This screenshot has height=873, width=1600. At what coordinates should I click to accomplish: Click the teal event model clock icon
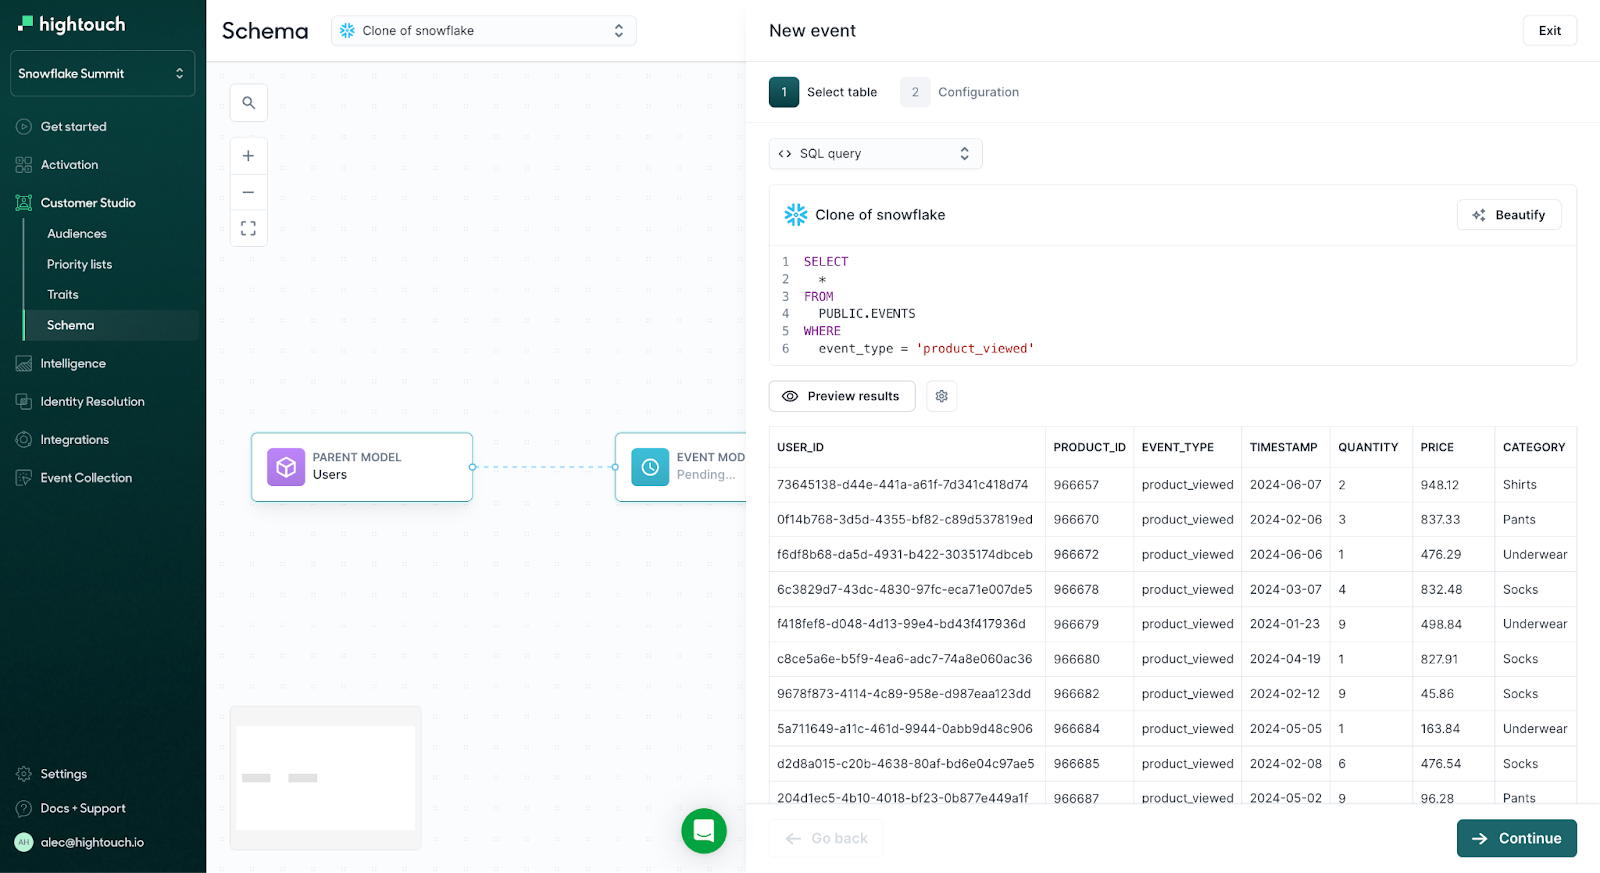650,467
